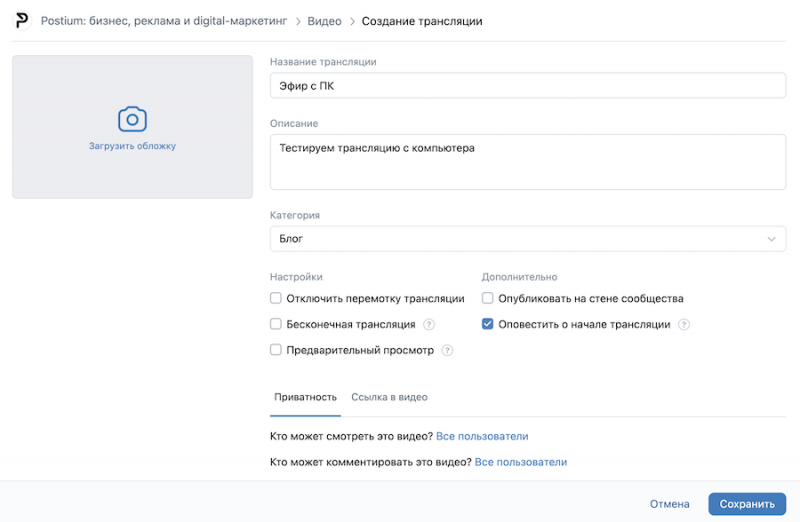
Task: Select the Приватность tab
Action: point(305,398)
